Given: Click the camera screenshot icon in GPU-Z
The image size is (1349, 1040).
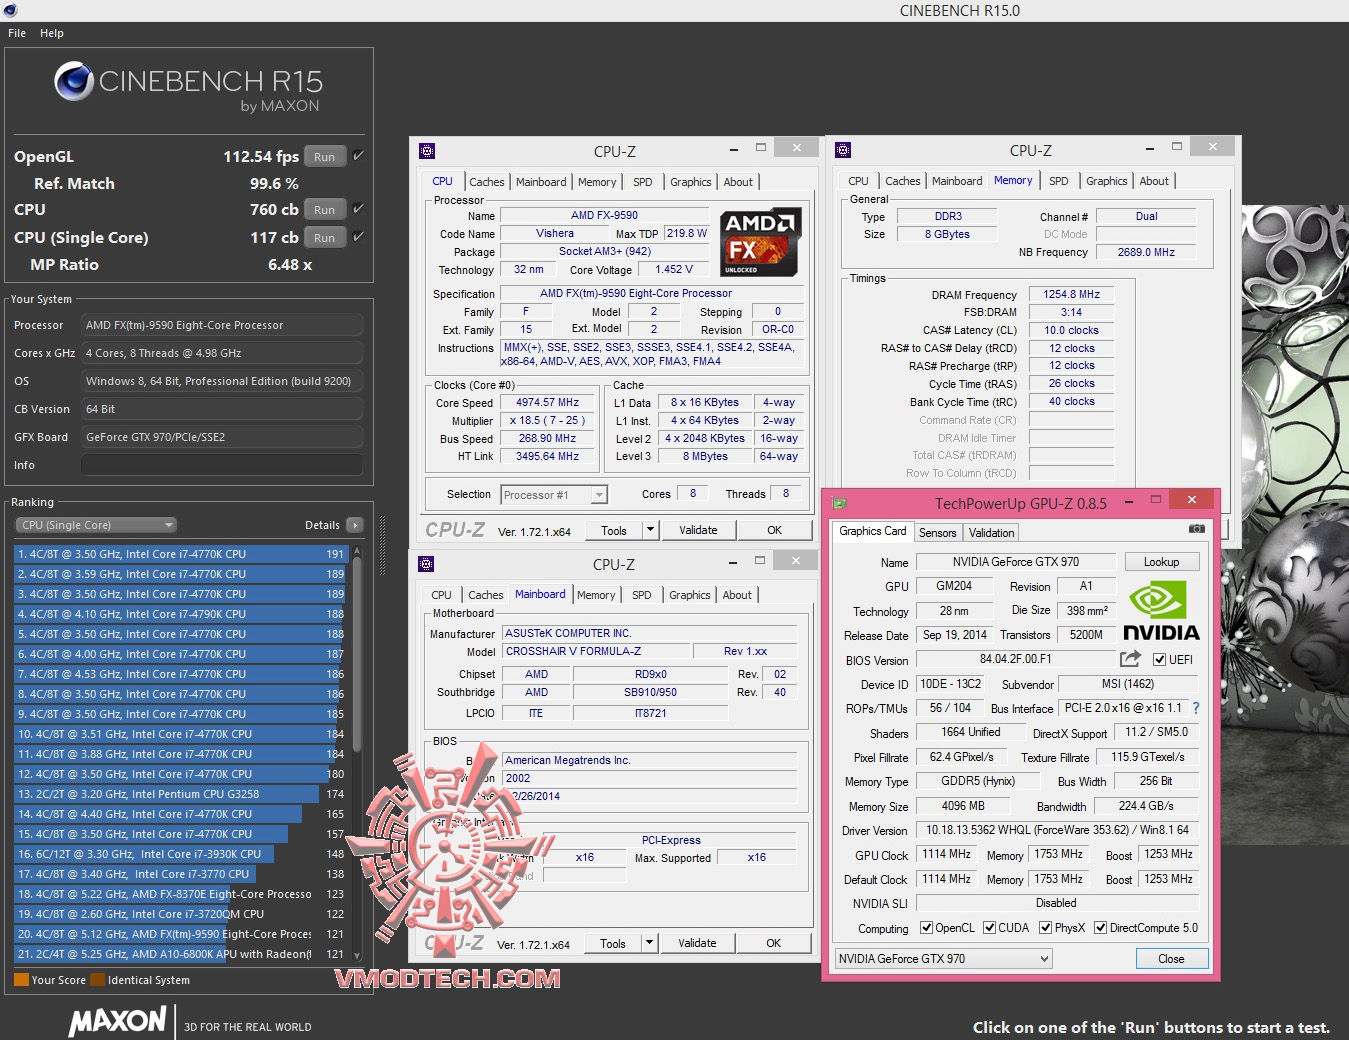Looking at the screenshot, I should pos(1196,528).
